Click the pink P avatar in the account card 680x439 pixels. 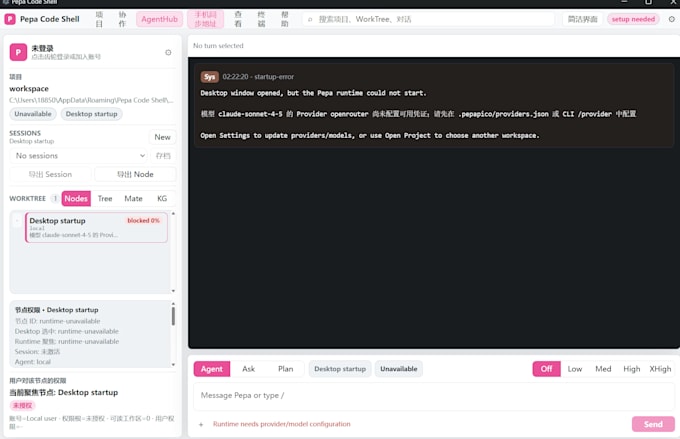[x=18, y=52]
